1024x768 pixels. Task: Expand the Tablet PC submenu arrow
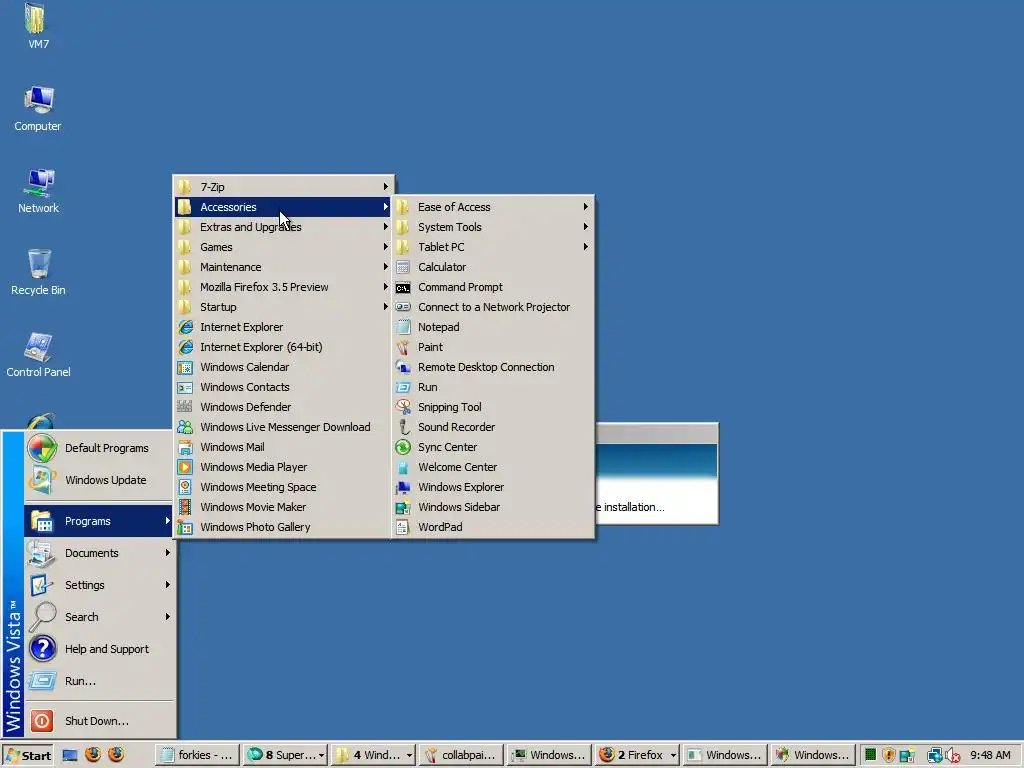point(585,247)
